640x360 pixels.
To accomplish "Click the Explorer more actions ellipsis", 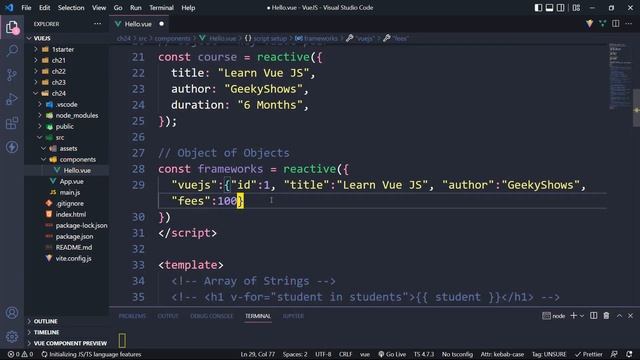I will pos(97,24).
